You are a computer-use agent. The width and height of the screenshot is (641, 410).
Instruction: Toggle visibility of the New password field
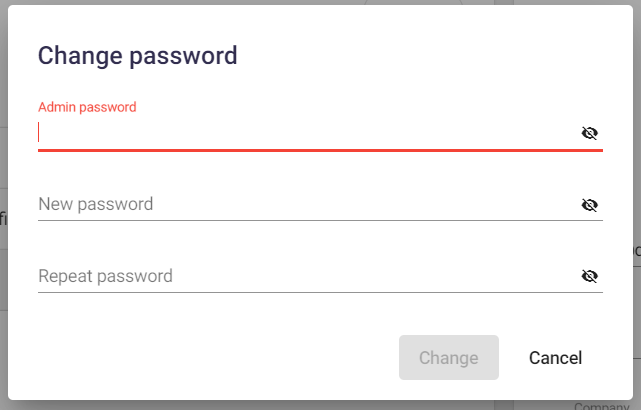[589, 205]
